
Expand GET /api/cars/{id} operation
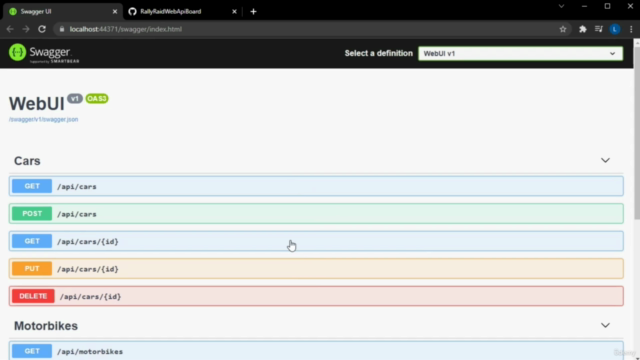[x=316, y=241]
